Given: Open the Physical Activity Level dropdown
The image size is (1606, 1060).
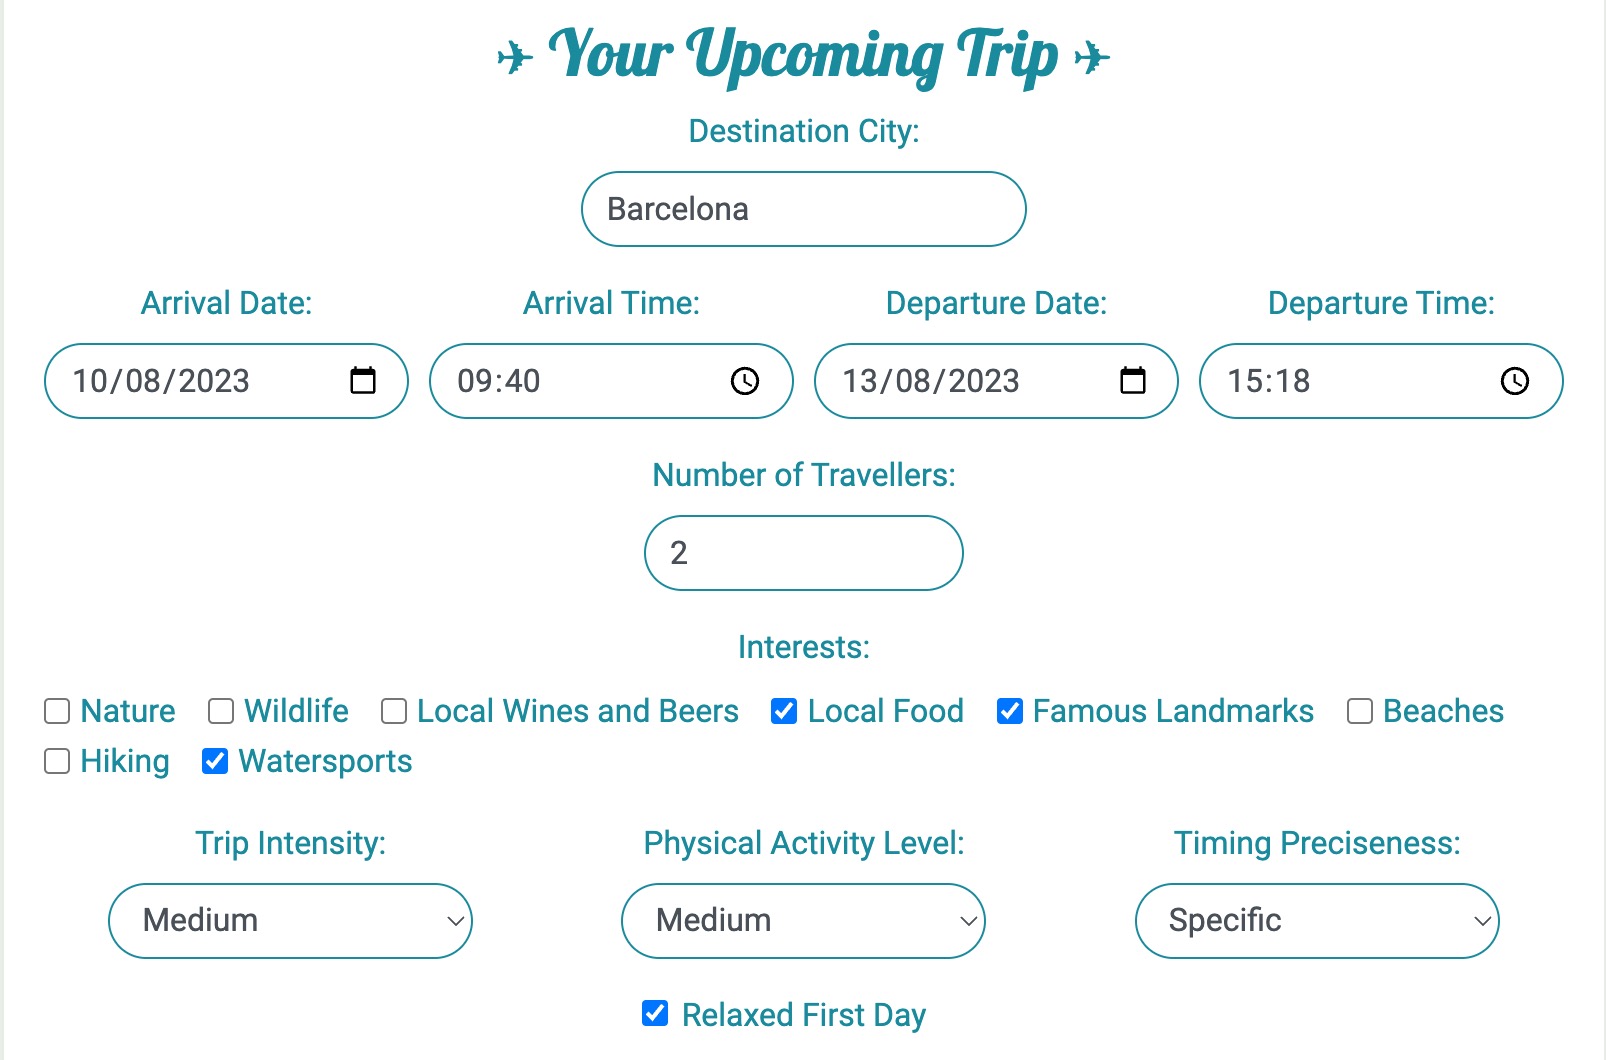Looking at the screenshot, I should 803,921.
